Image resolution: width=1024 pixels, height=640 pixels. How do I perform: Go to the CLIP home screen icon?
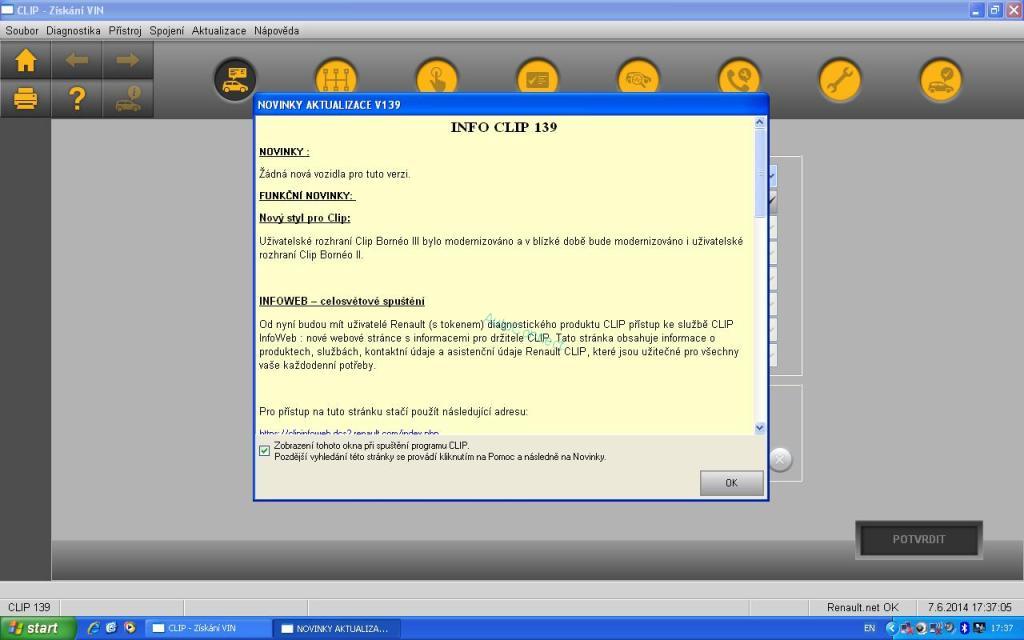point(25,60)
